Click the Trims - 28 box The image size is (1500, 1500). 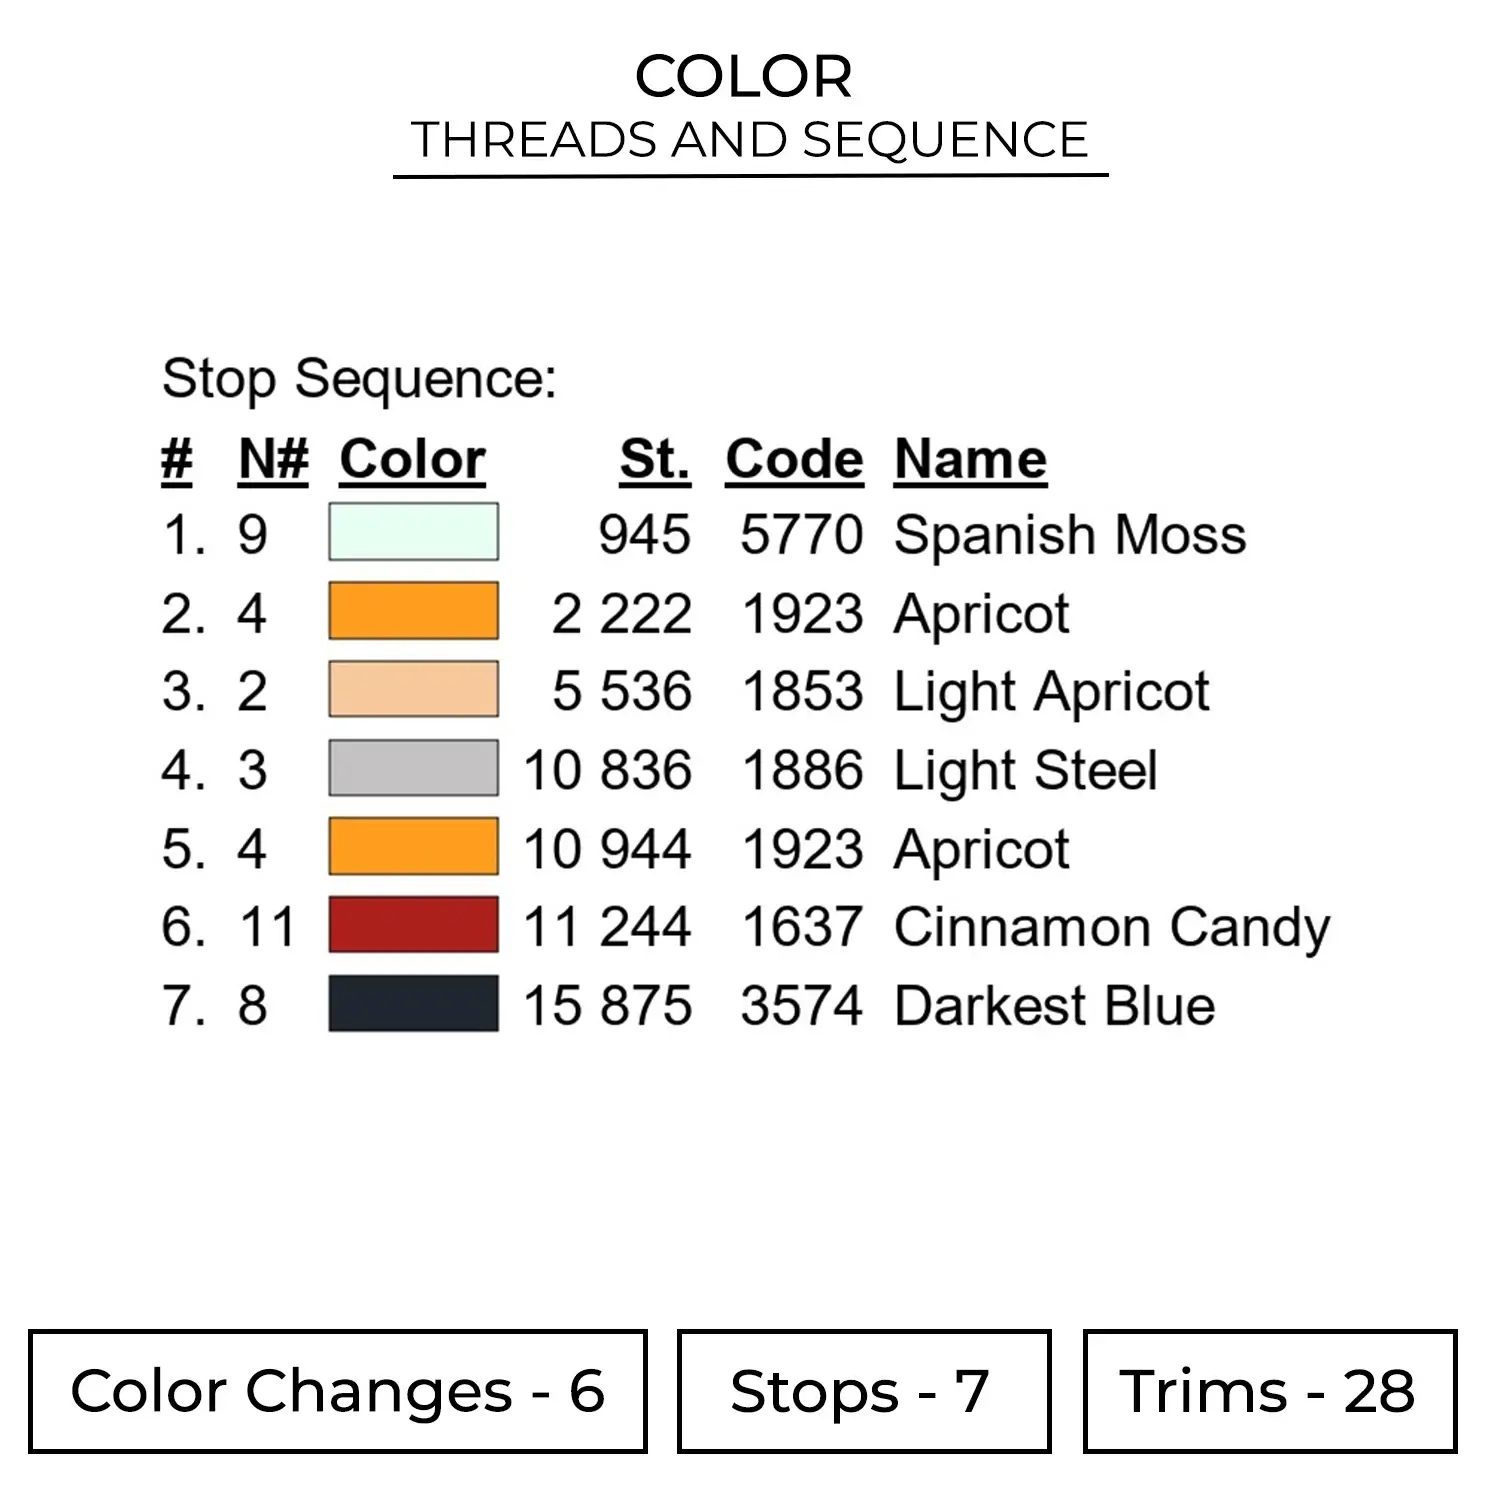tap(1269, 1391)
